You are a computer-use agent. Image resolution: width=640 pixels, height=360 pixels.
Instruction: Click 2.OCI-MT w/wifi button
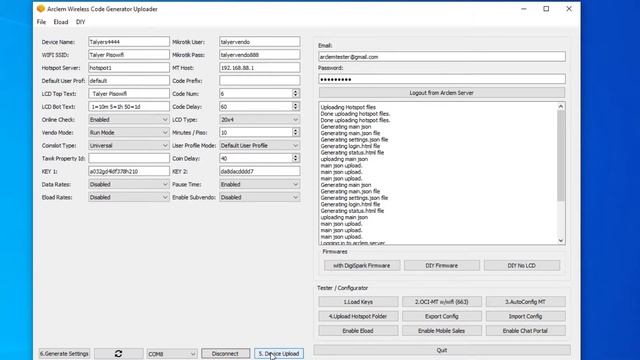tap(442, 302)
